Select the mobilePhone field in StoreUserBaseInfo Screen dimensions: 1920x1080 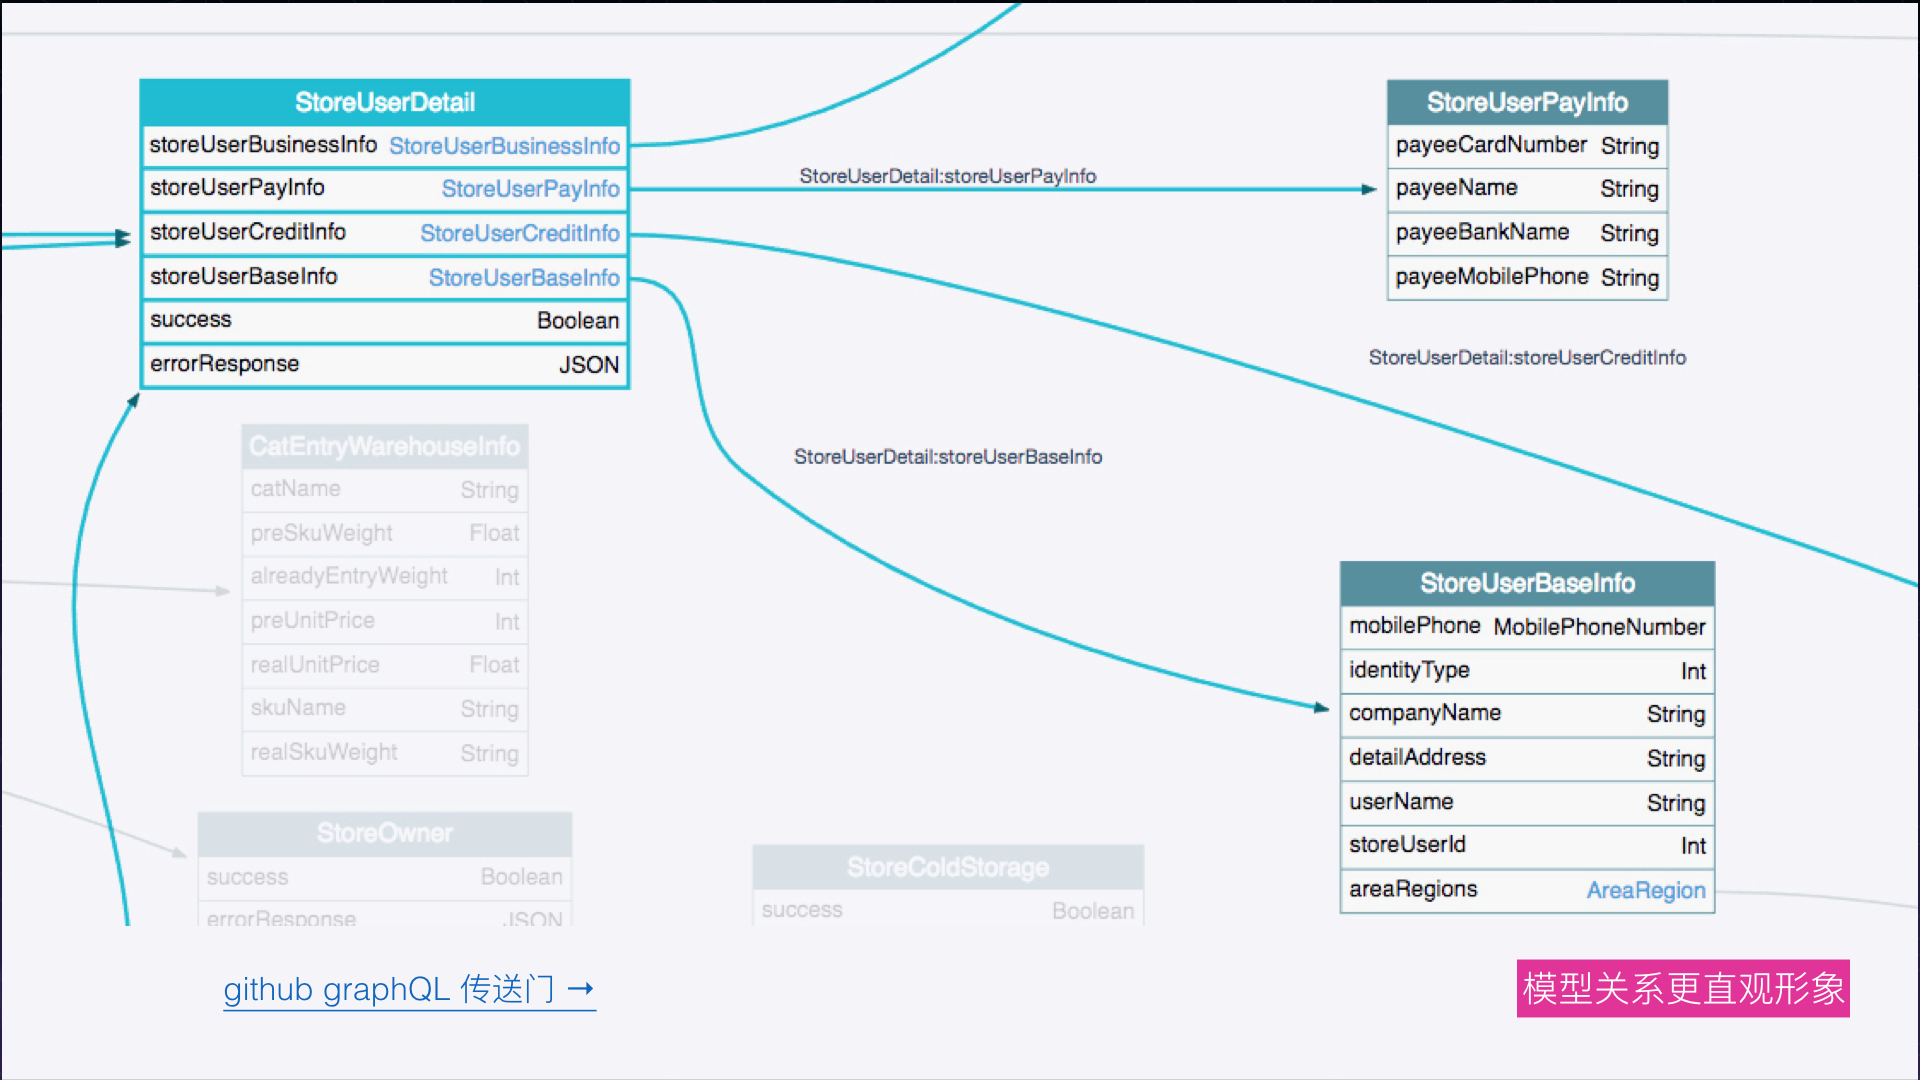(x=1414, y=626)
